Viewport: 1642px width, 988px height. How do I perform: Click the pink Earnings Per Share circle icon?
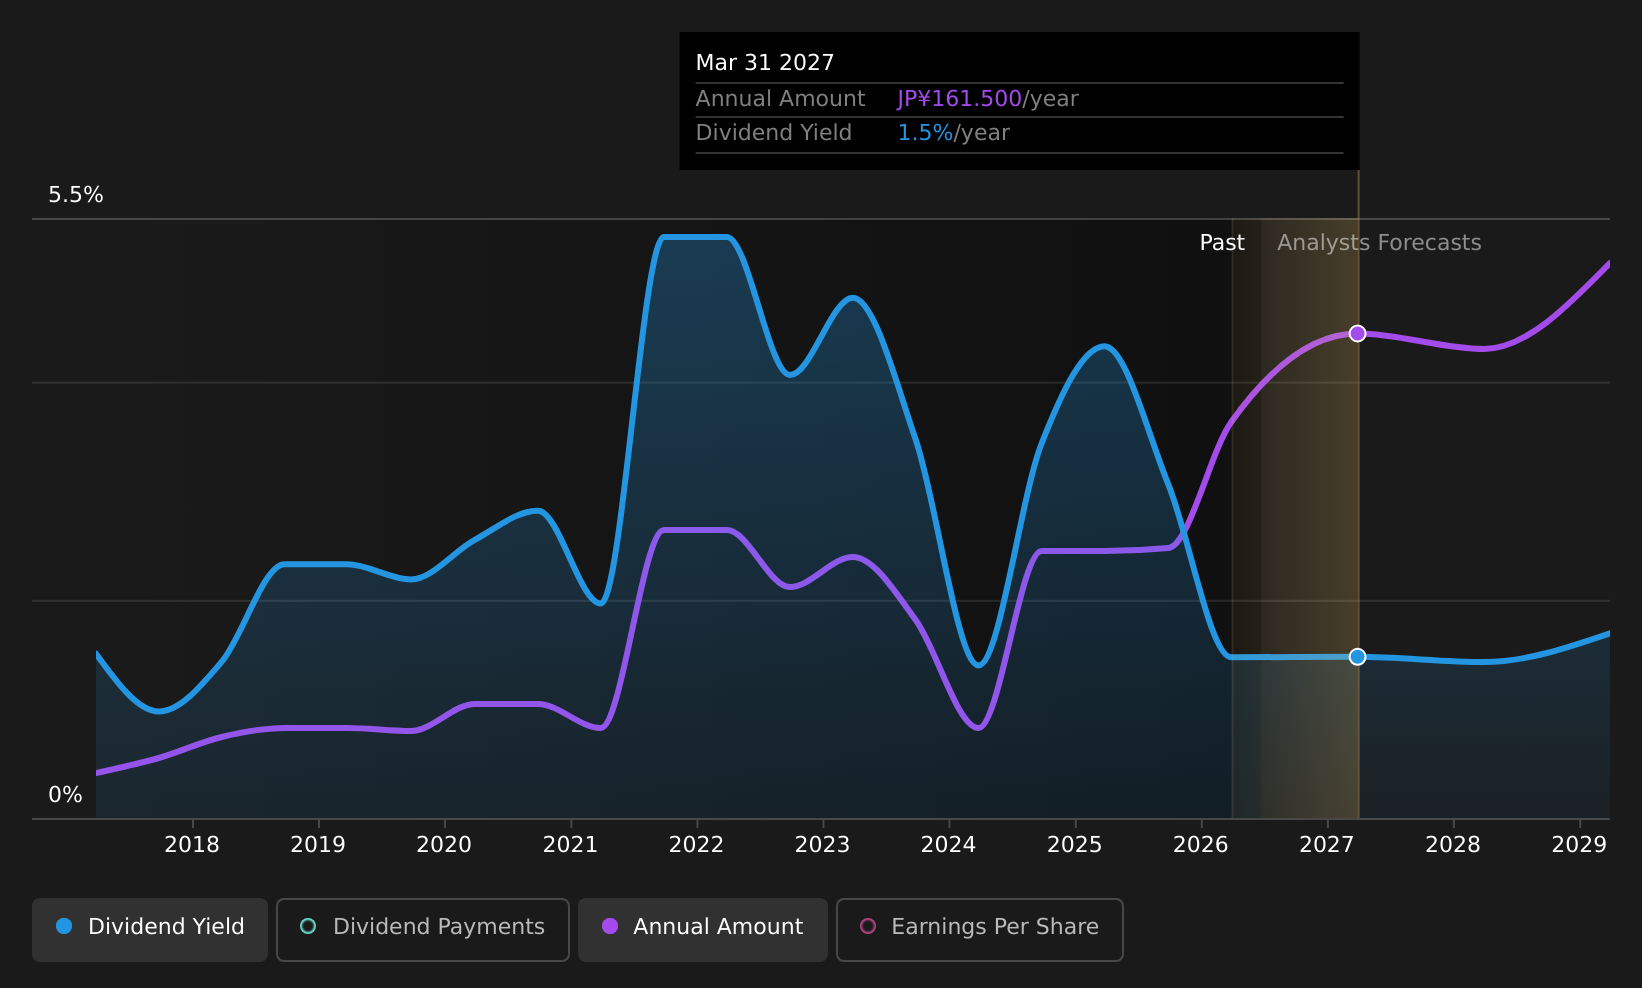[x=868, y=926]
